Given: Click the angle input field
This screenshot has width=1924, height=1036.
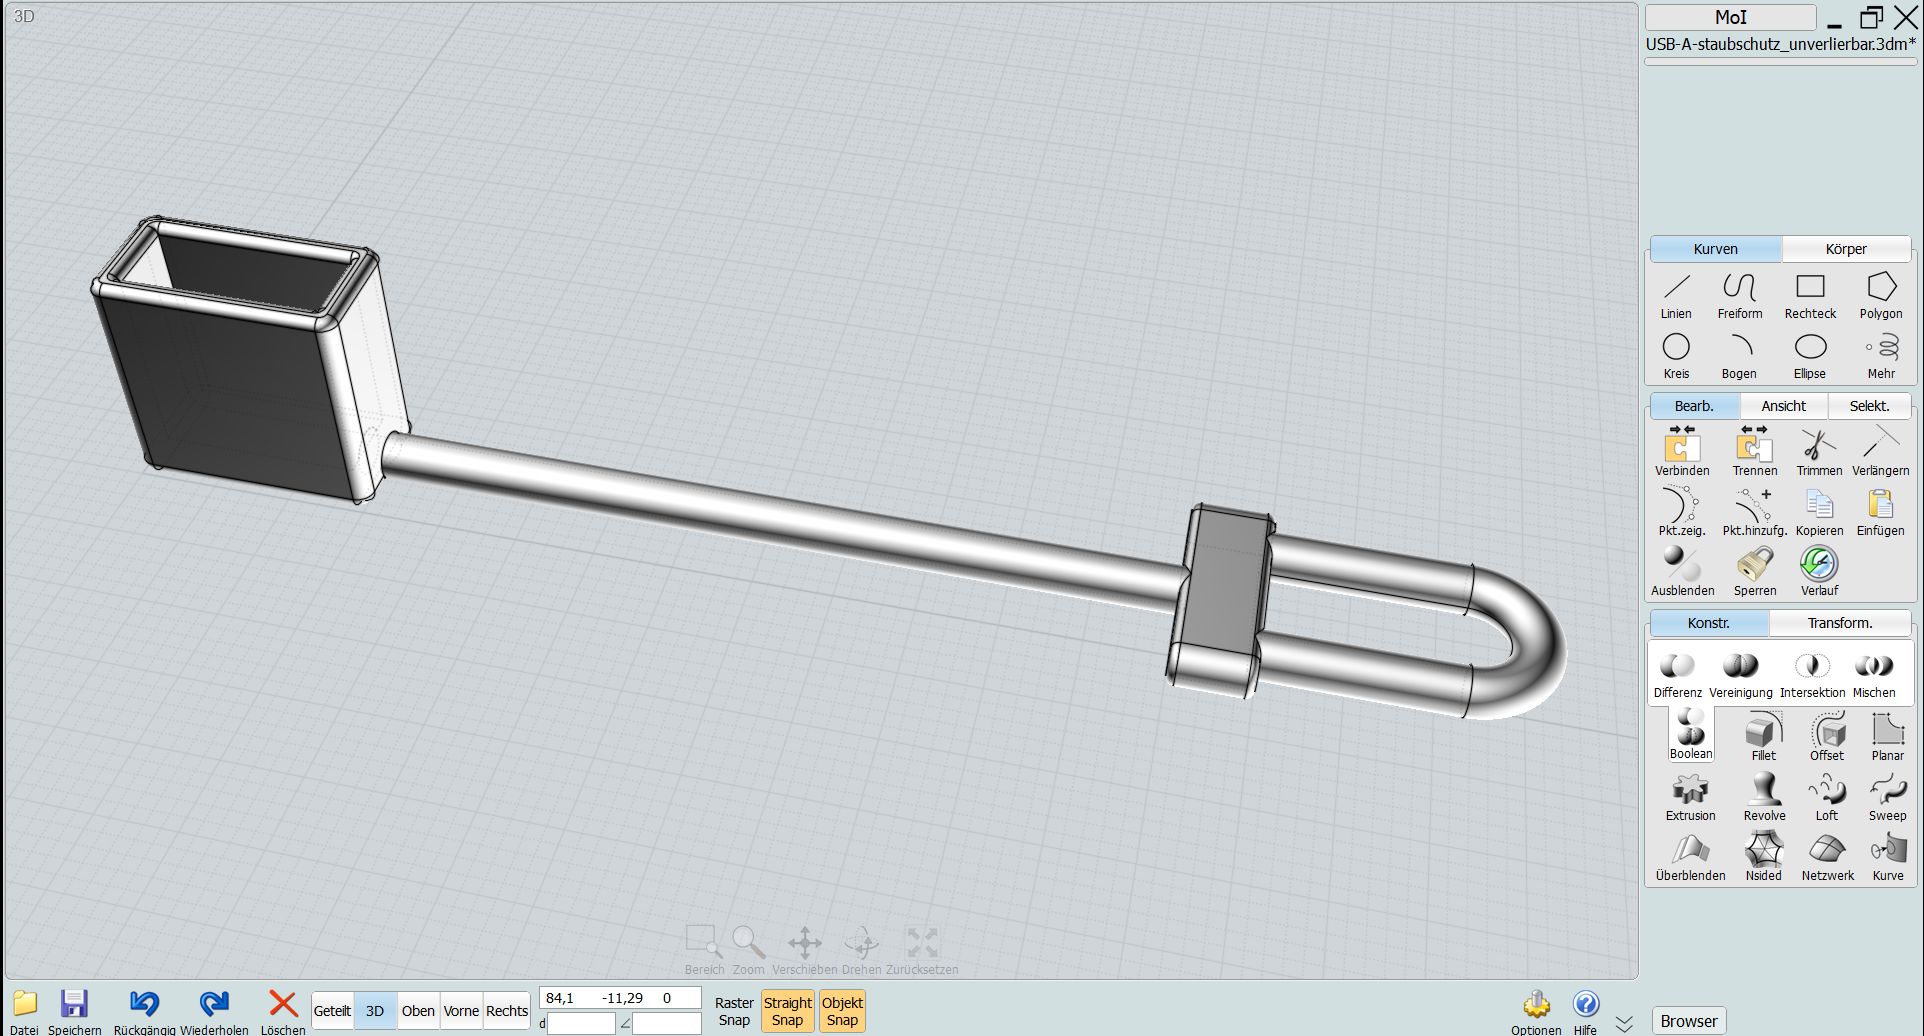Looking at the screenshot, I should [x=666, y=1023].
